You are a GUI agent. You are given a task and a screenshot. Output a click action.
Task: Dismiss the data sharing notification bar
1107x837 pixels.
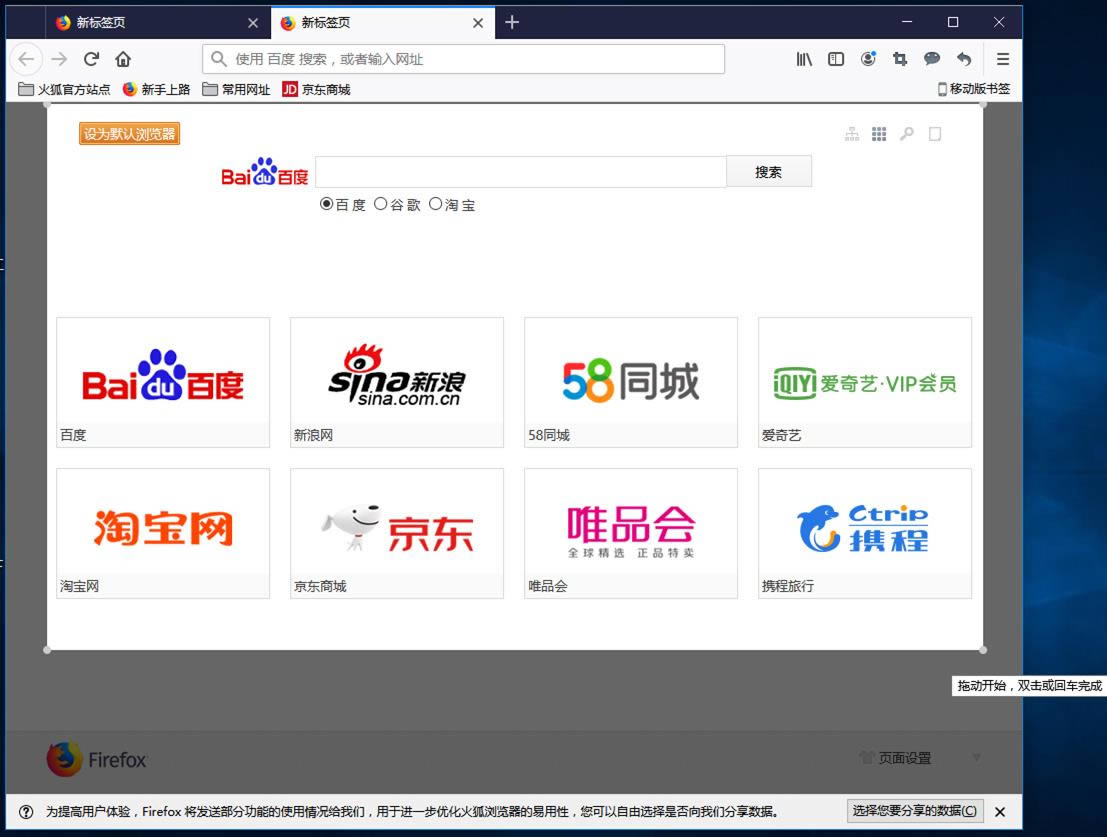point(1000,812)
